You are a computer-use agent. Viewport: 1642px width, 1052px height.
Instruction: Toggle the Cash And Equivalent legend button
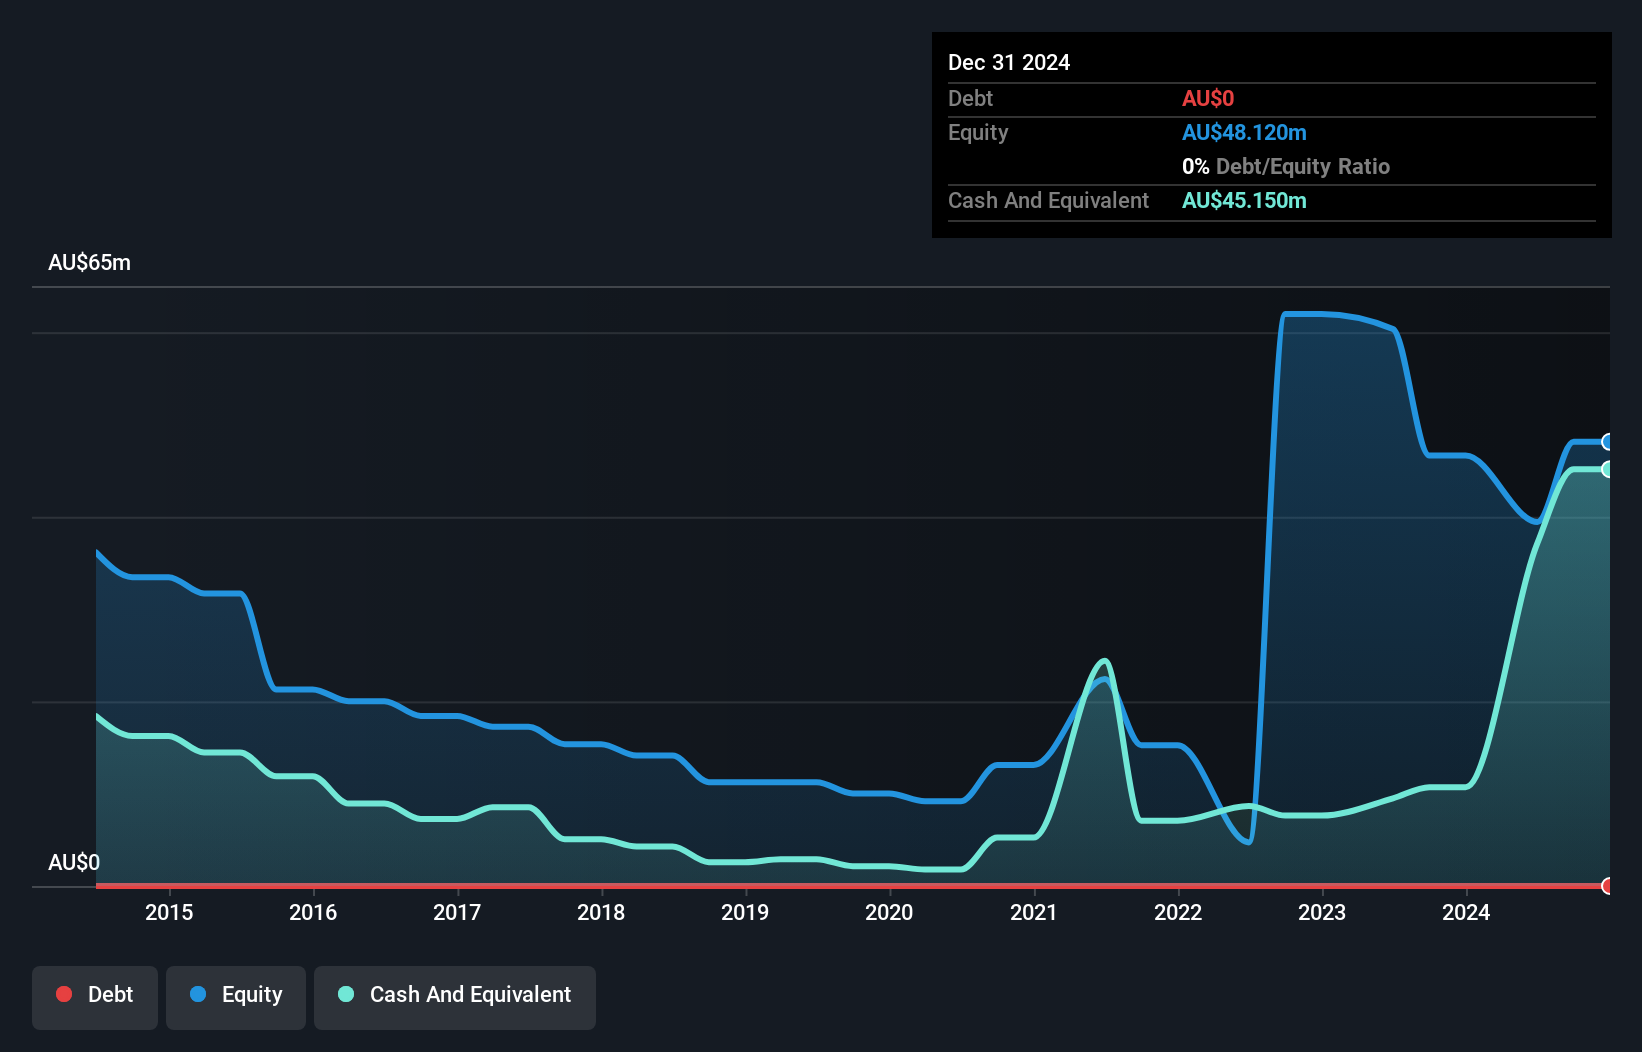pos(455,997)
